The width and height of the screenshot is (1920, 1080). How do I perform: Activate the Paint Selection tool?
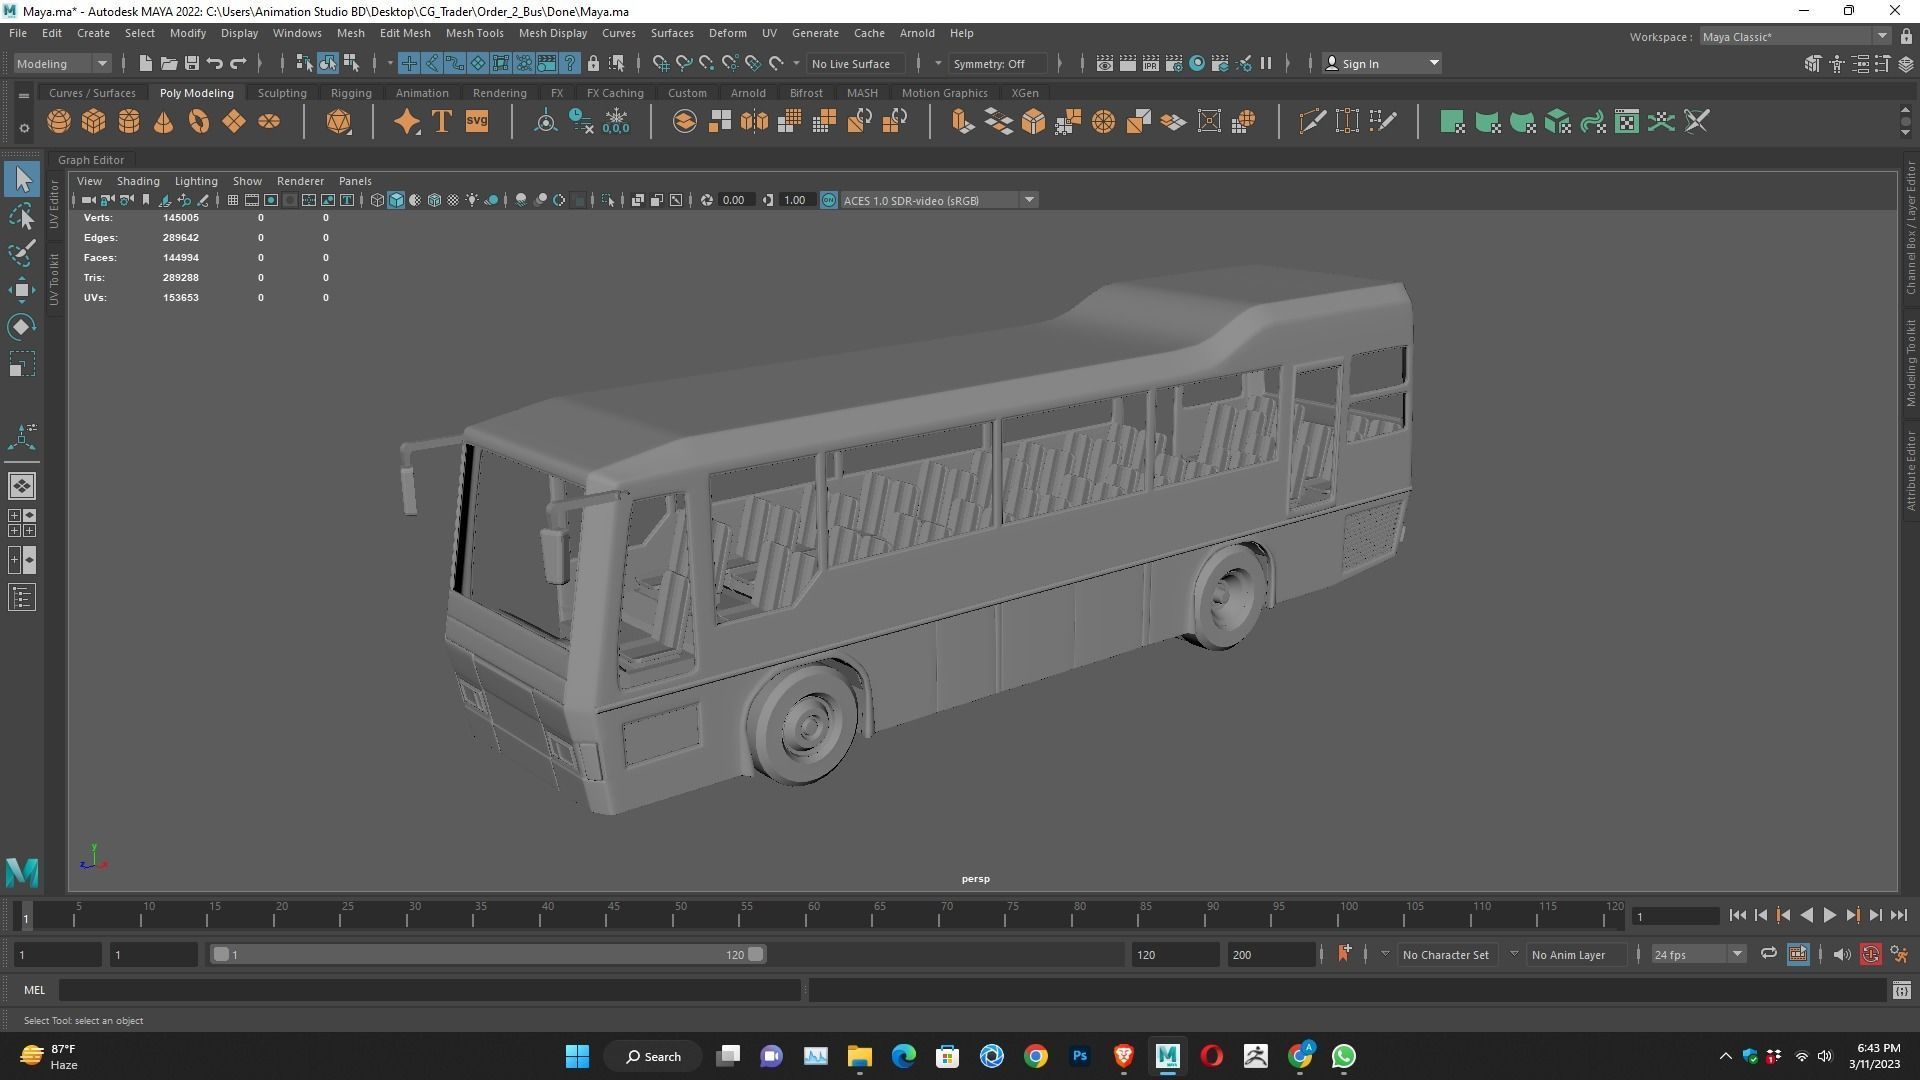point(22,254)
